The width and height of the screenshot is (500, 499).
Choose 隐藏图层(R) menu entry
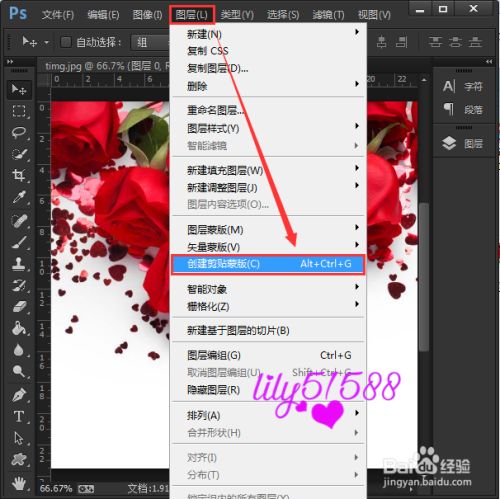click(x=267, y=390)
